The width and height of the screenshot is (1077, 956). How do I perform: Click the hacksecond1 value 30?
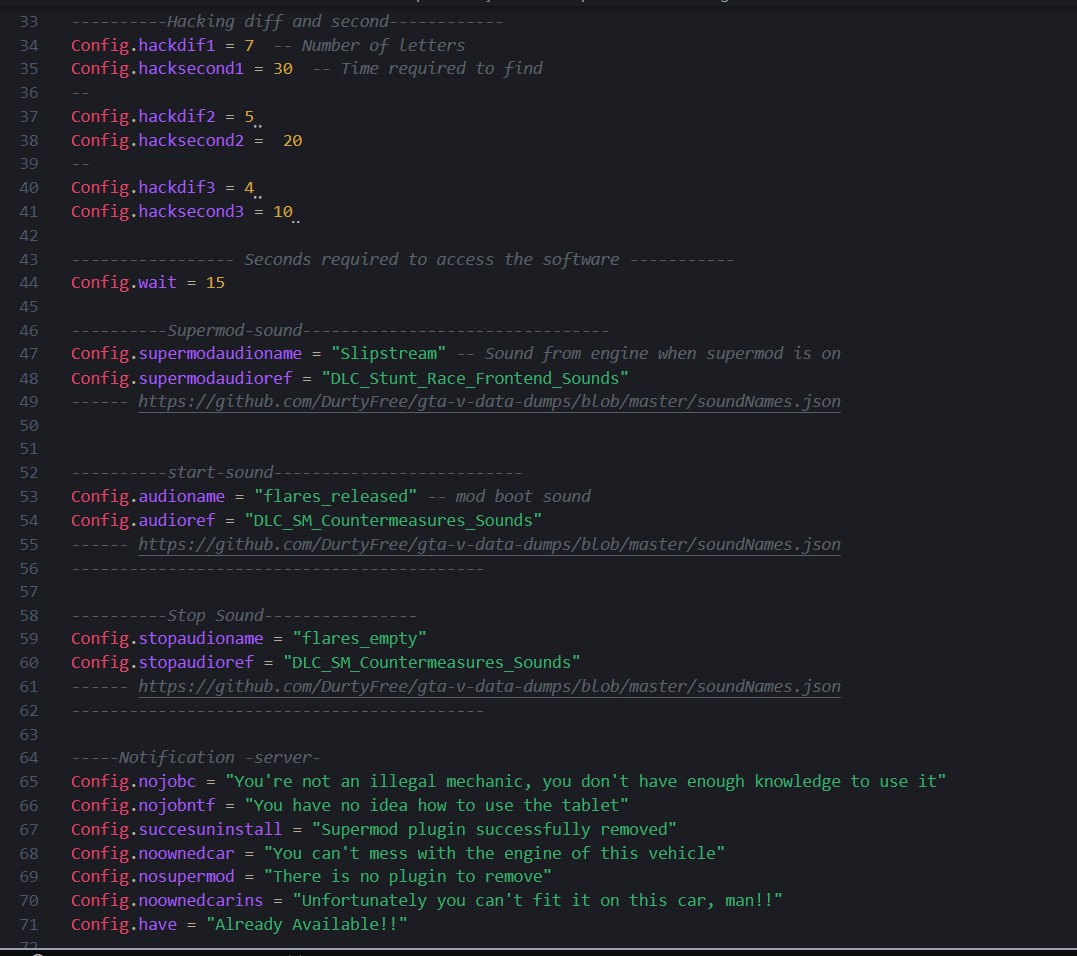pyautogui.click(x=283, y=68)
